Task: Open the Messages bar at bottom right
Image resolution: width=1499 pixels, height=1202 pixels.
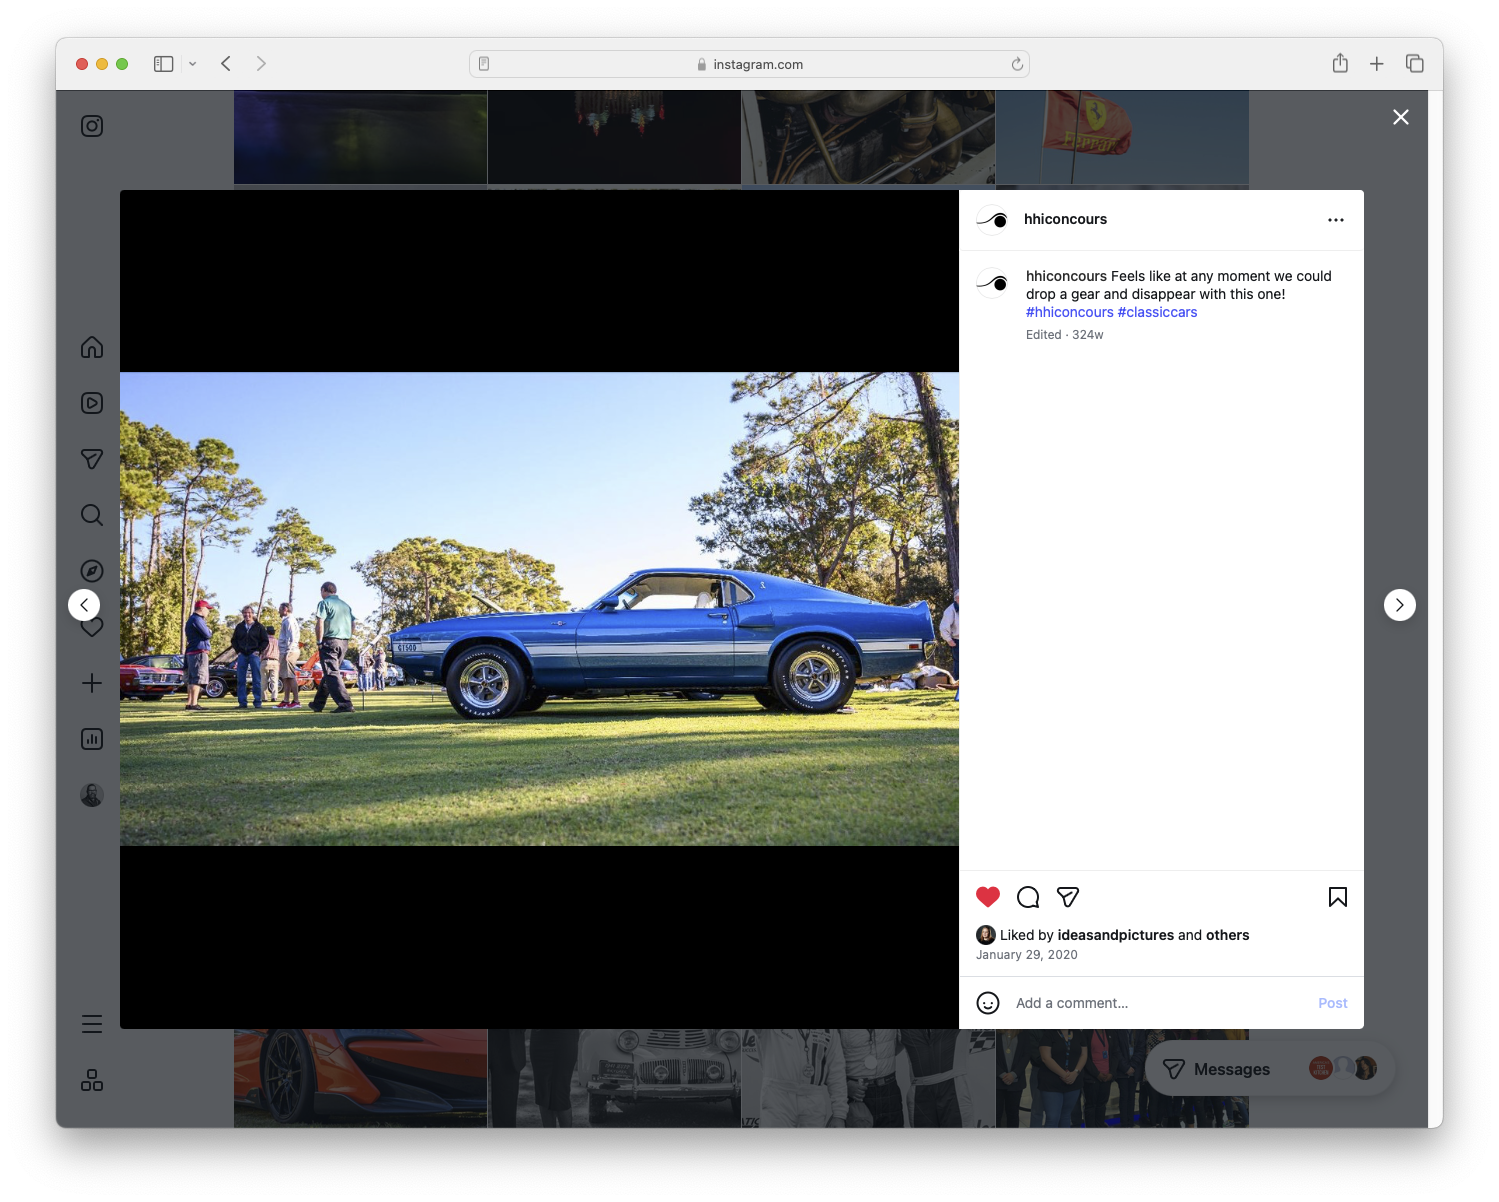Action: (1231, 1068)
